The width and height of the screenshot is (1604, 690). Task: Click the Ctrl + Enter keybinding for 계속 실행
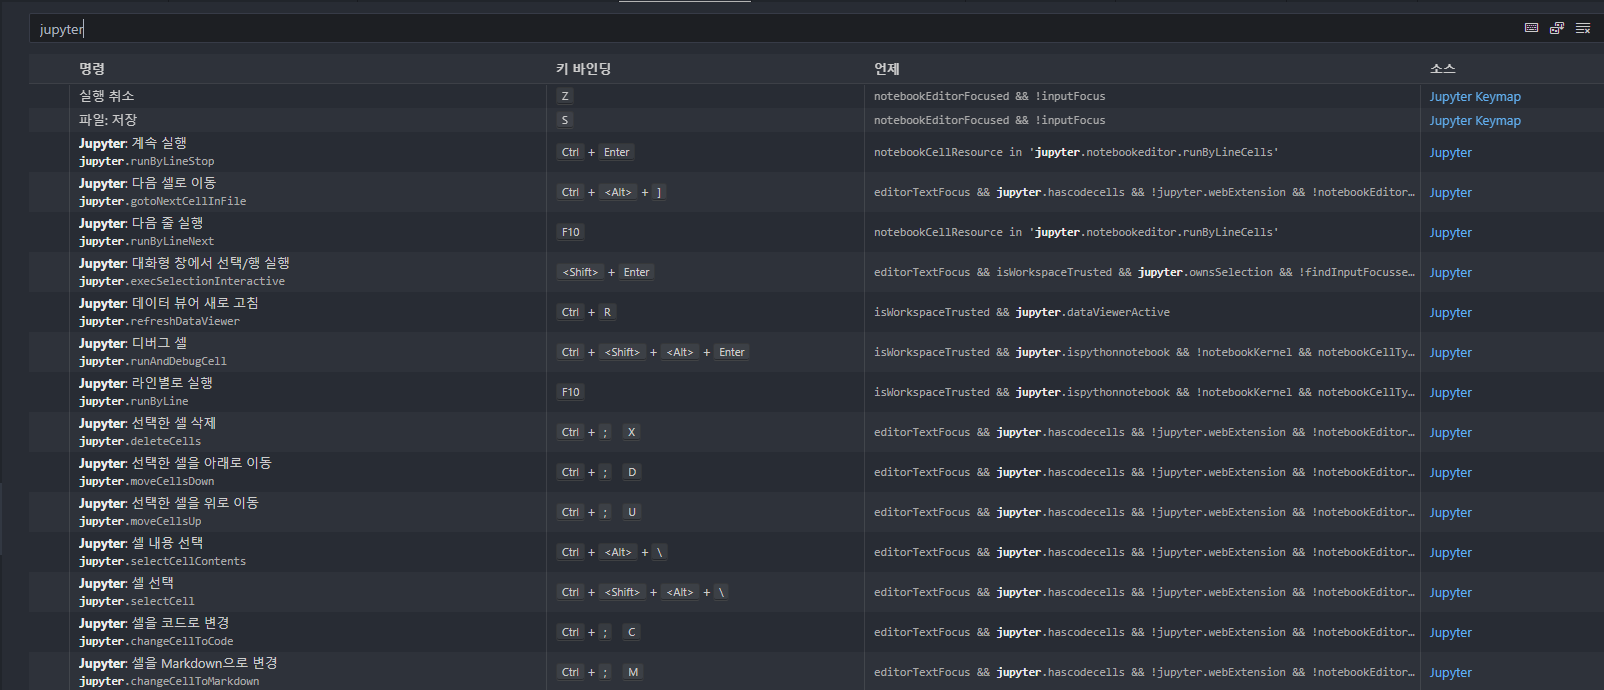click(596, 152)
